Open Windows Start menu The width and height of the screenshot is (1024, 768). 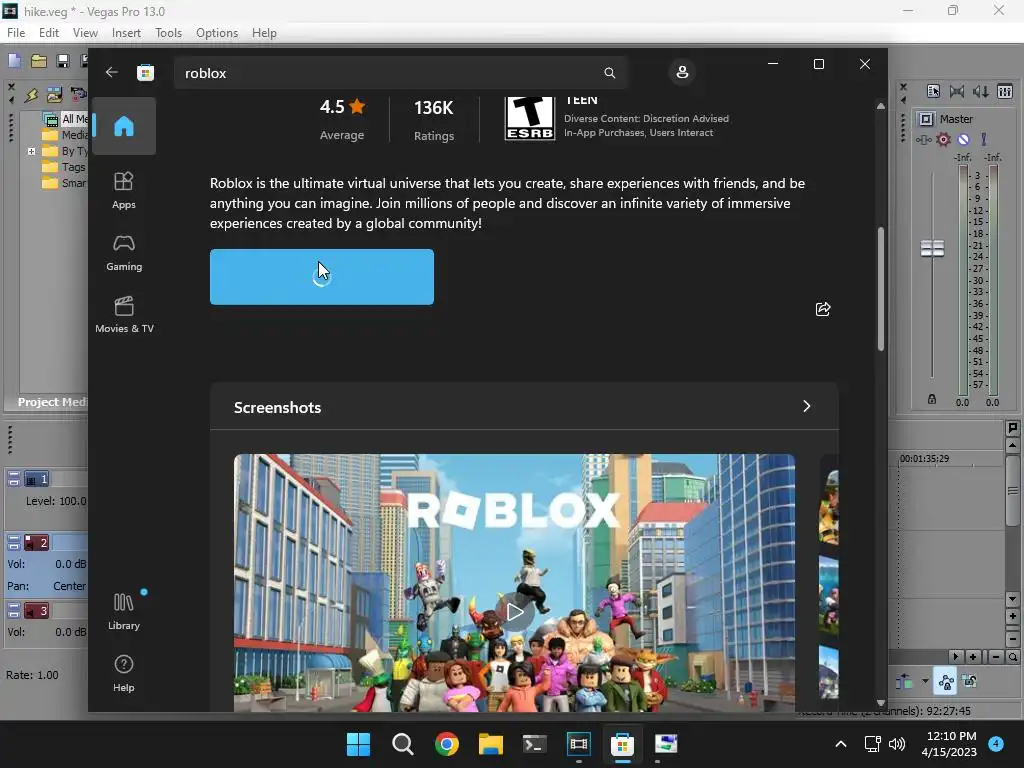coord(358,744)
